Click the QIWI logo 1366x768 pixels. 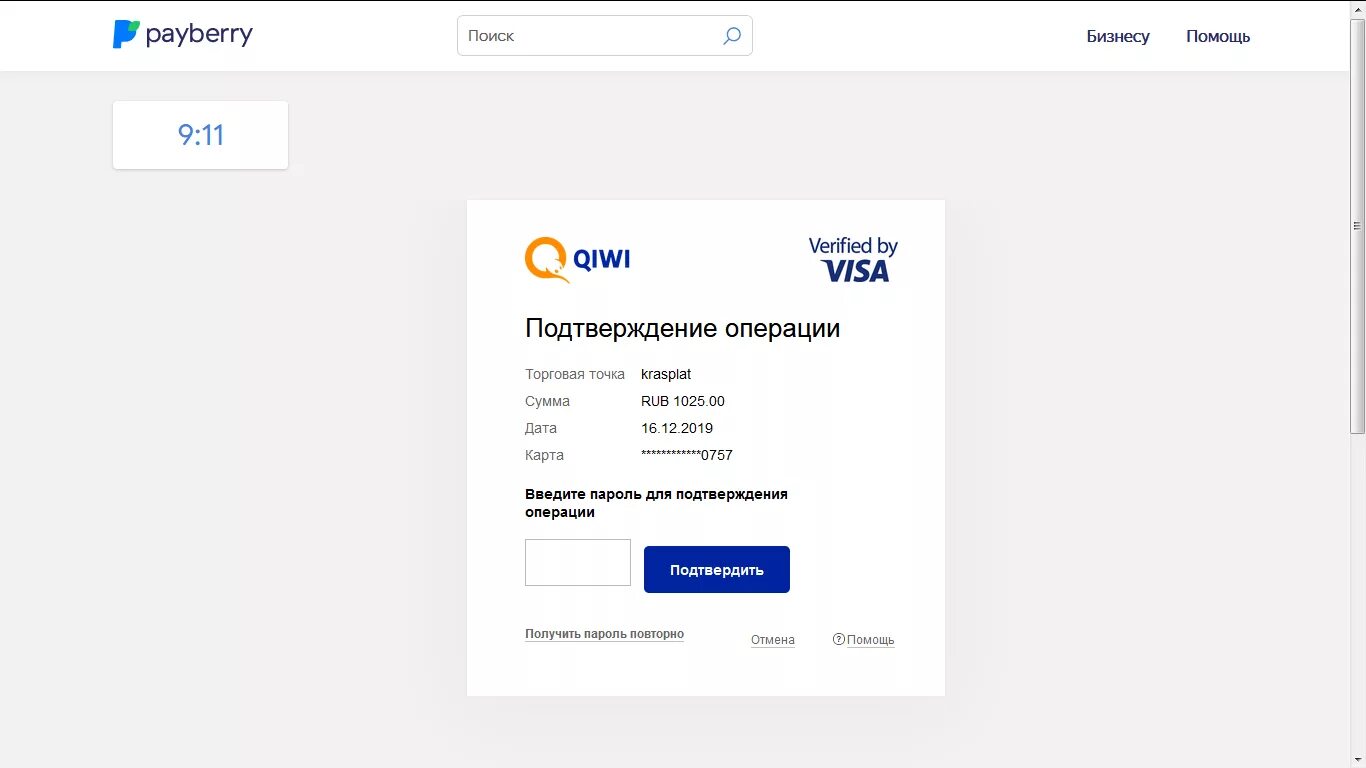(x=577, y=260)
